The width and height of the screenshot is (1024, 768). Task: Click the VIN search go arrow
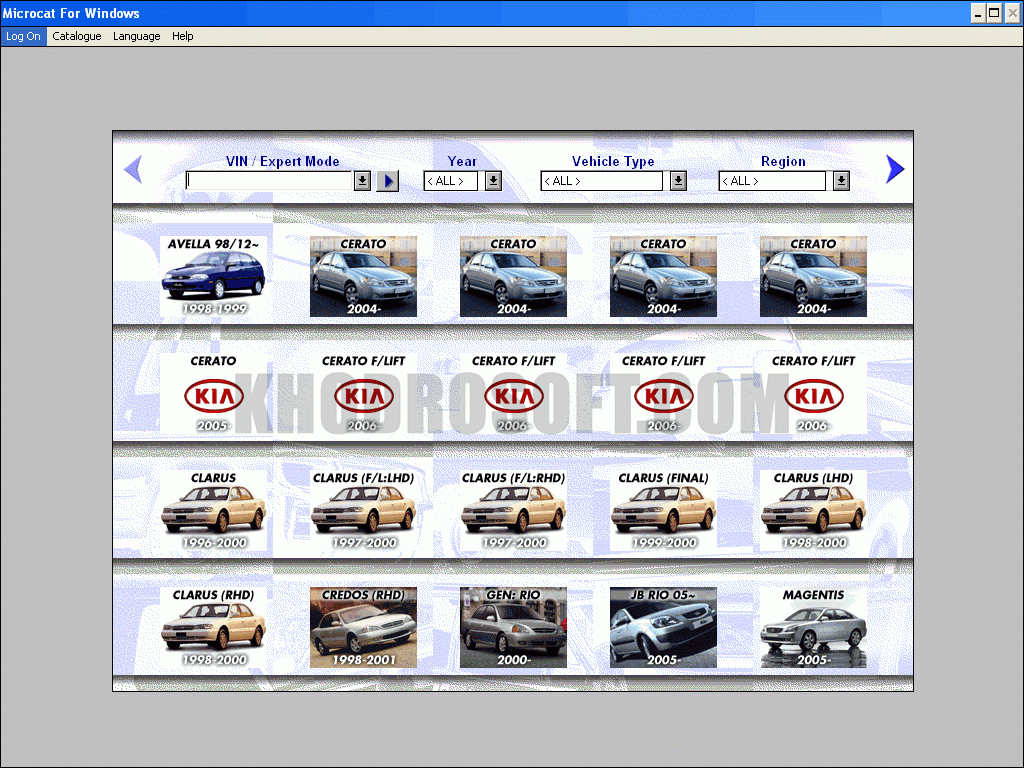pos(387,181)
